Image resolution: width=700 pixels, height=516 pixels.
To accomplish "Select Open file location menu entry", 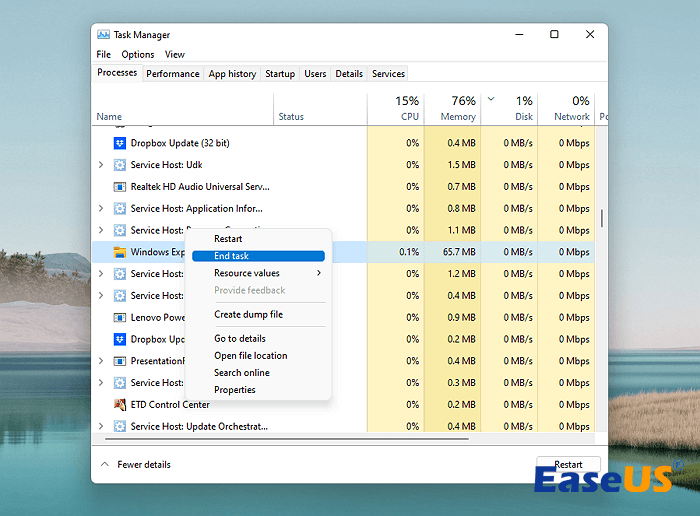I will coord(258,356).
